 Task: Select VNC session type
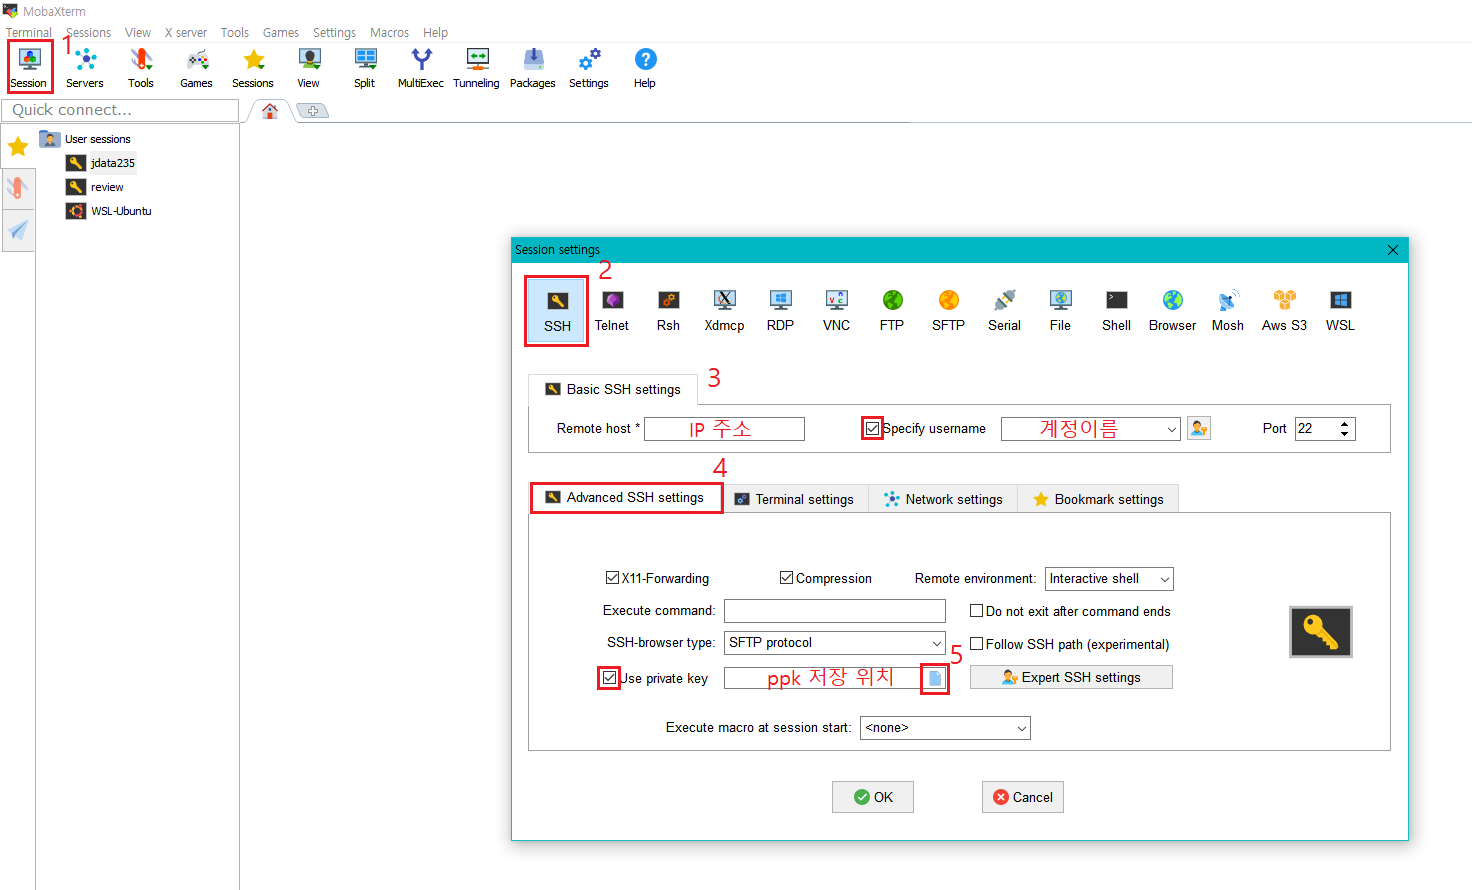pos(836,311)
